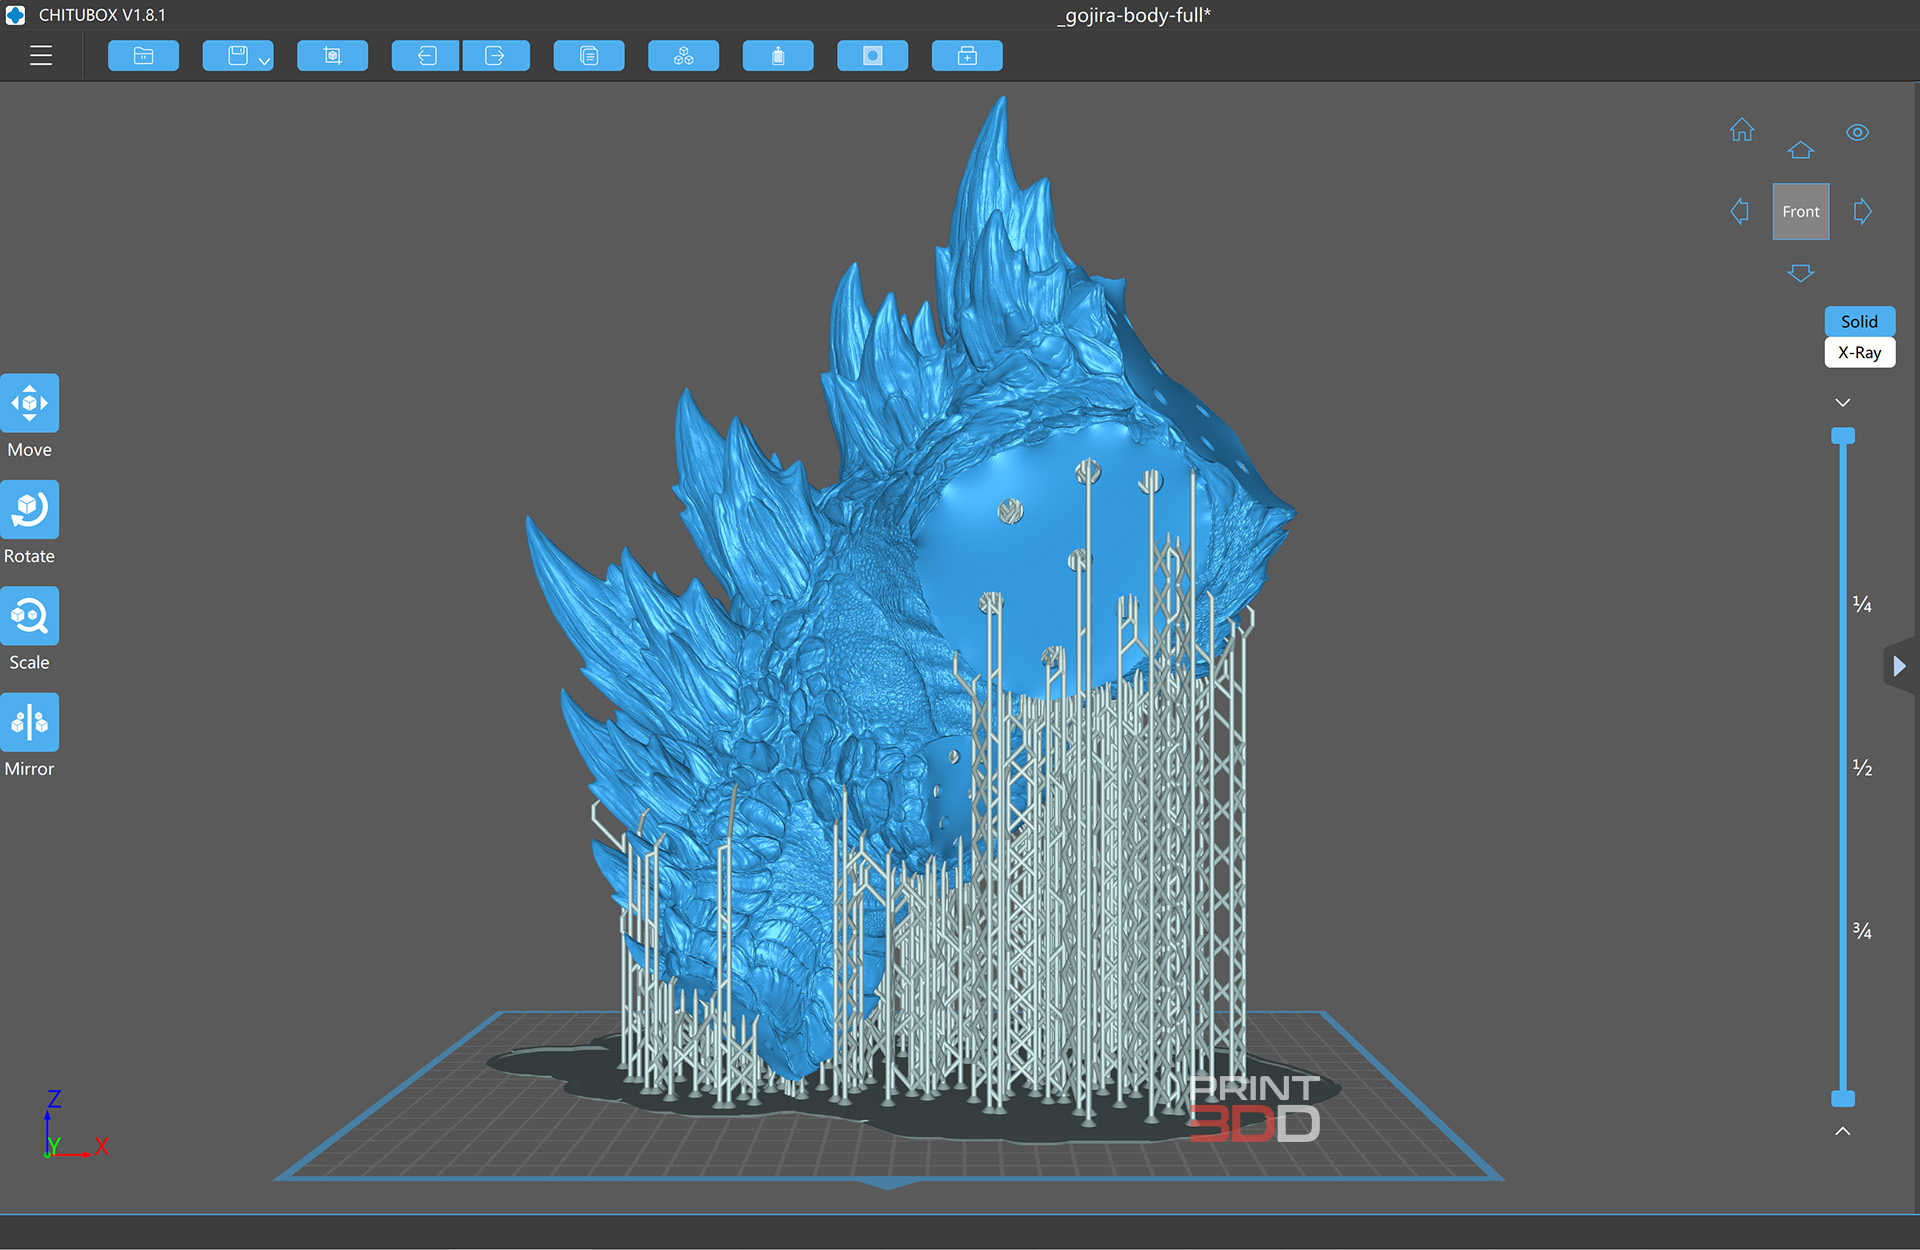Click the Undo toolbar icon
This screenshot has width=1920, height=1250.
pos(426,56)
